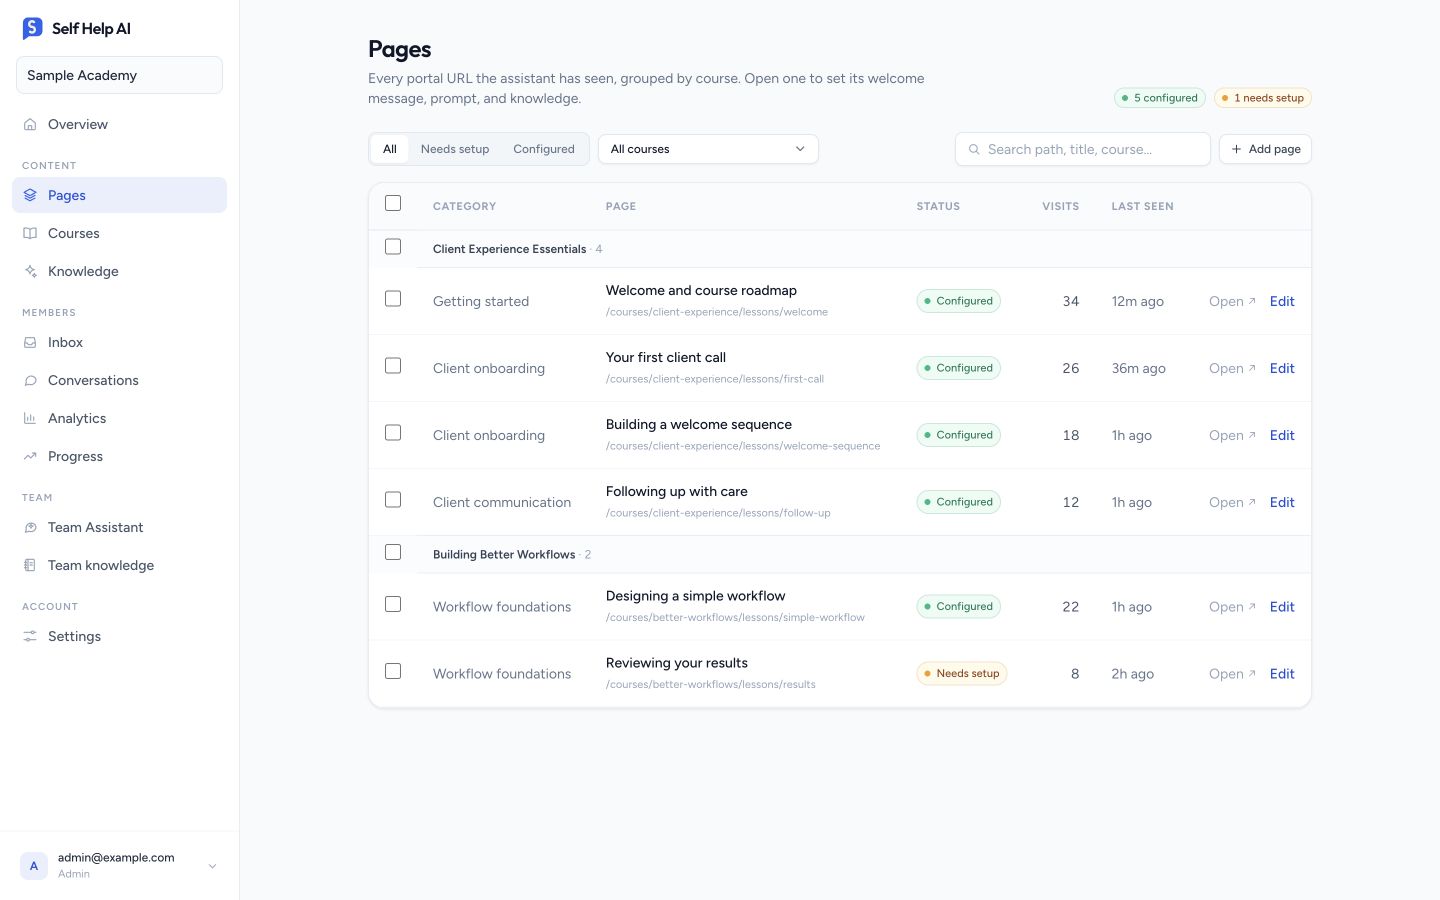Click the Inbox icon in sidebar
1440x900 pixels.
30,343
